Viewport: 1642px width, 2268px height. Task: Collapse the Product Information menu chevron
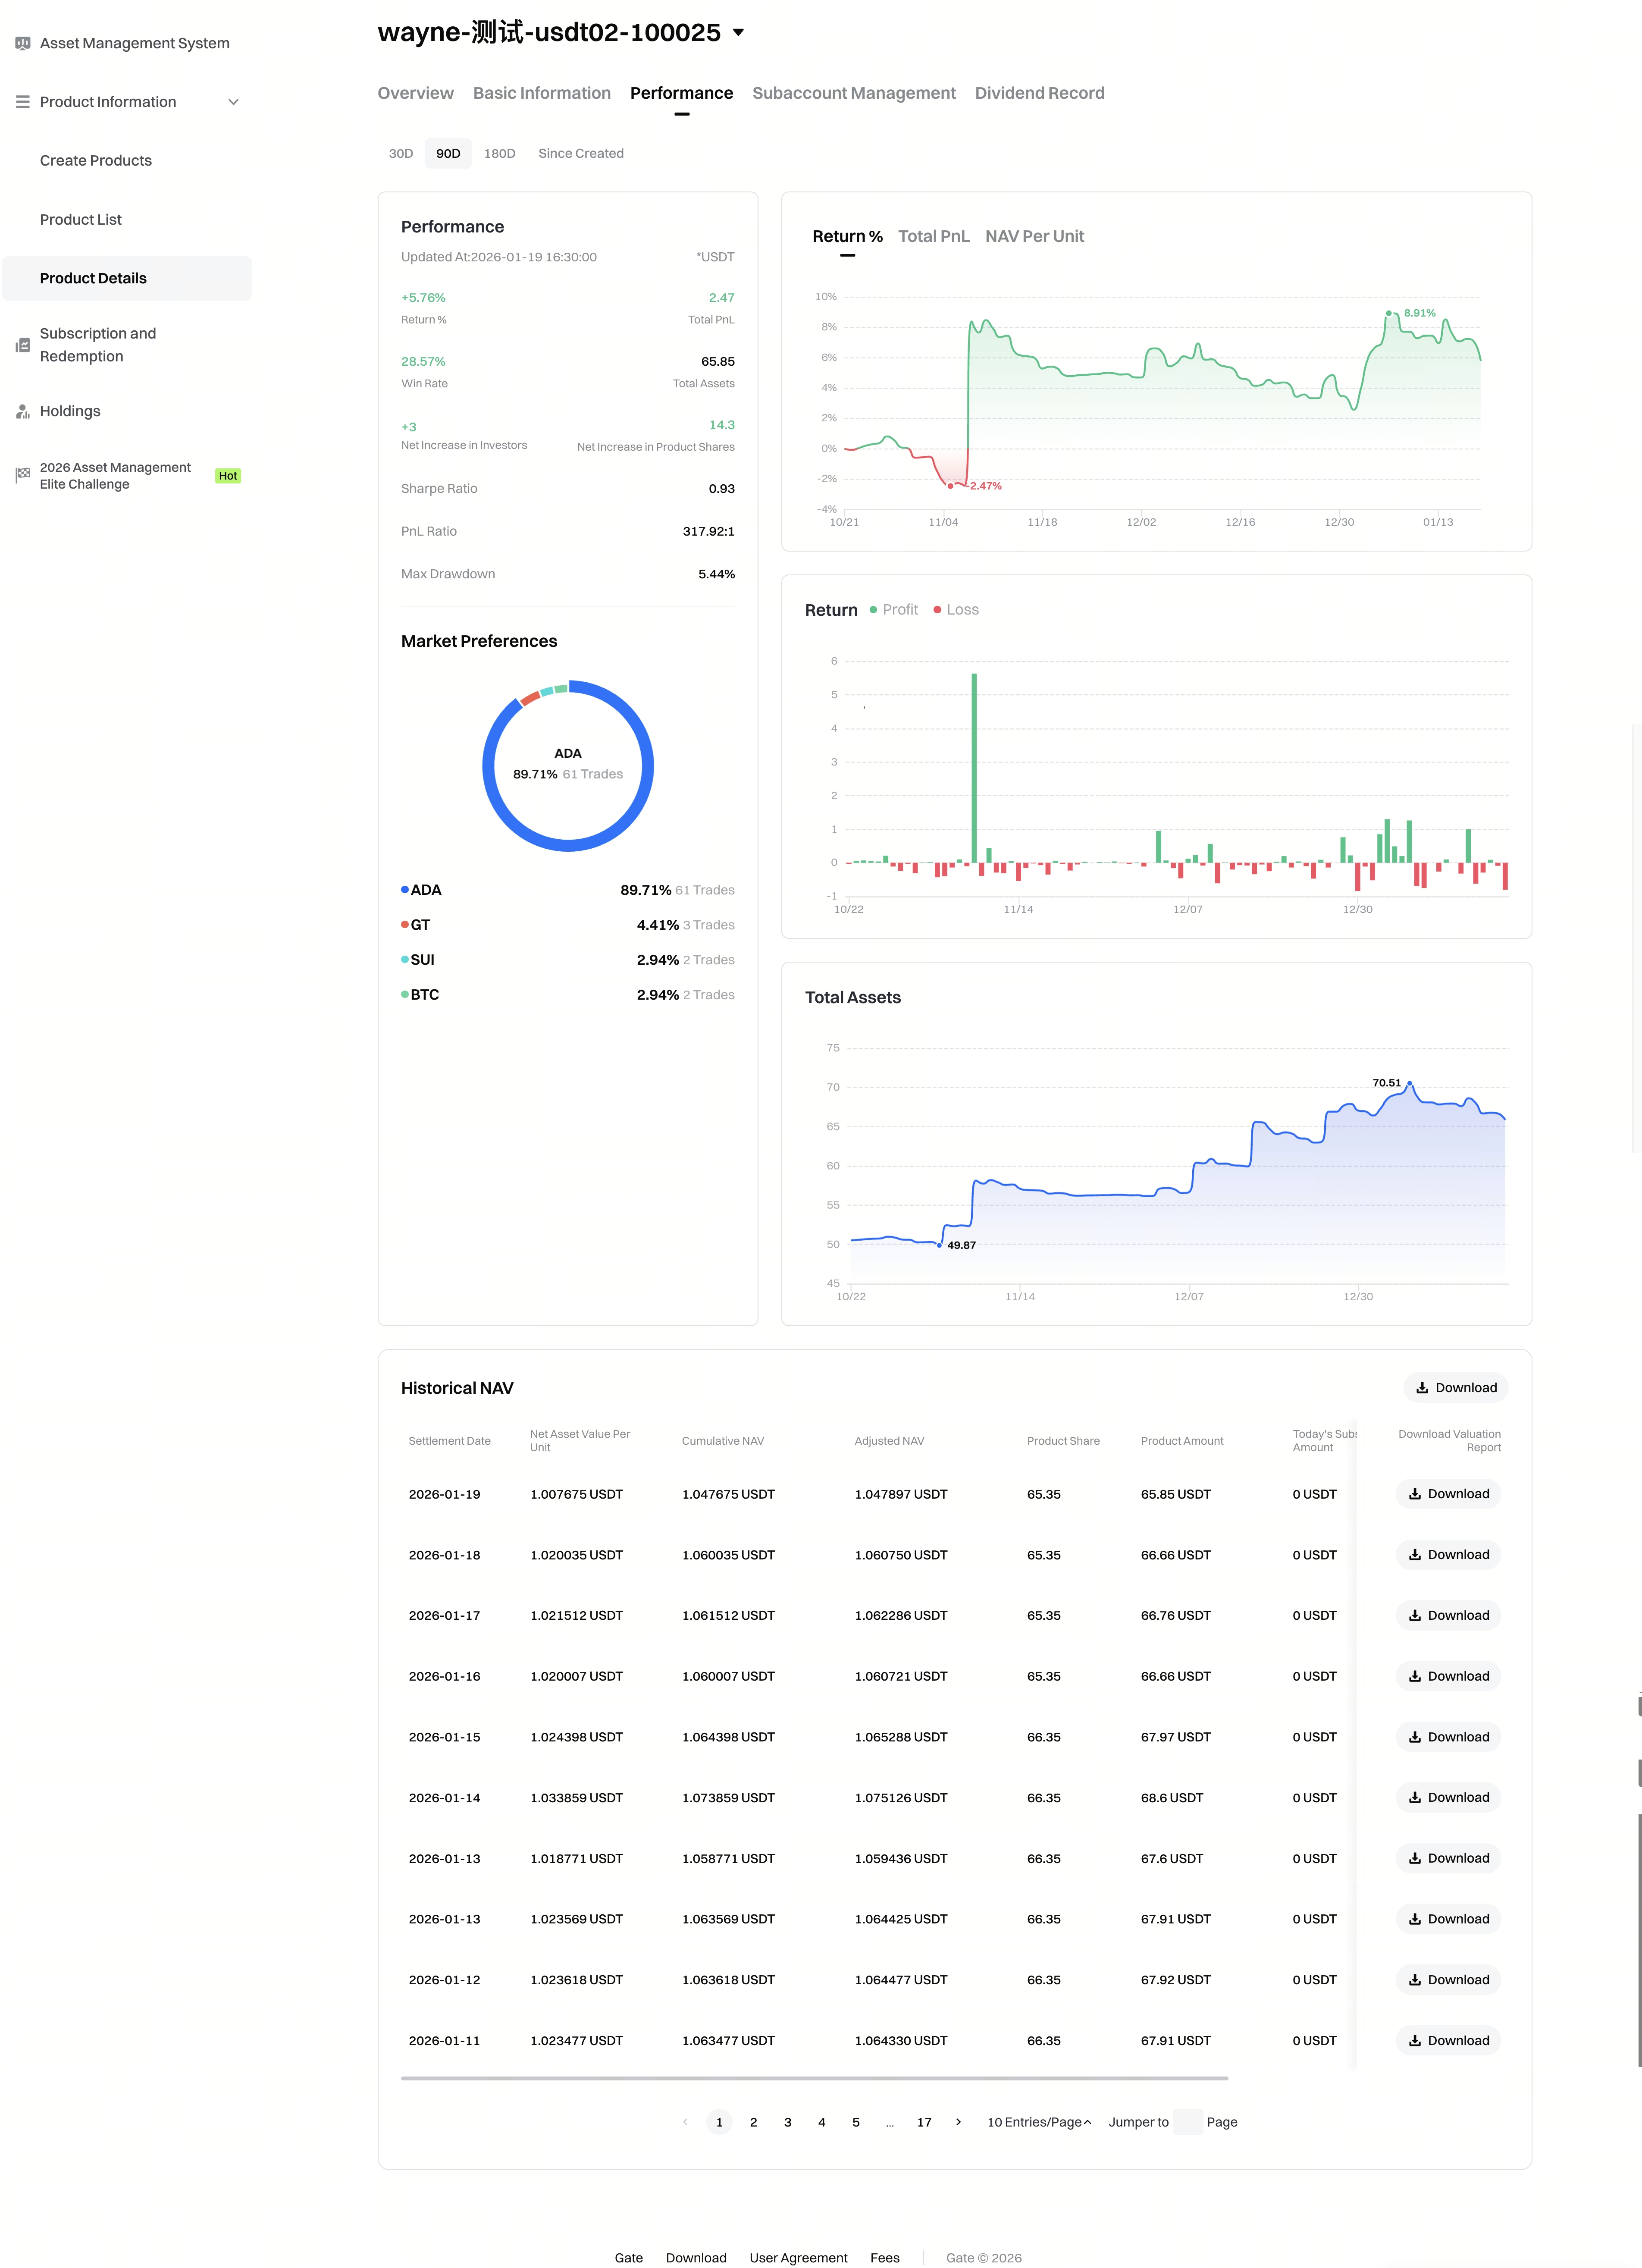click(x=233, y=102)
